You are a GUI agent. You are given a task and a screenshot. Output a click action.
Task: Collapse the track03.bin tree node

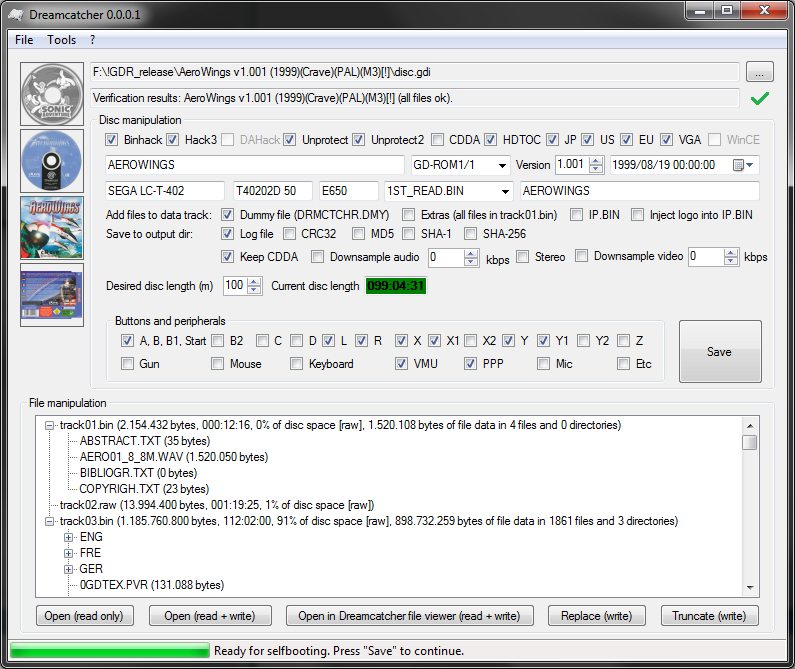50,521
